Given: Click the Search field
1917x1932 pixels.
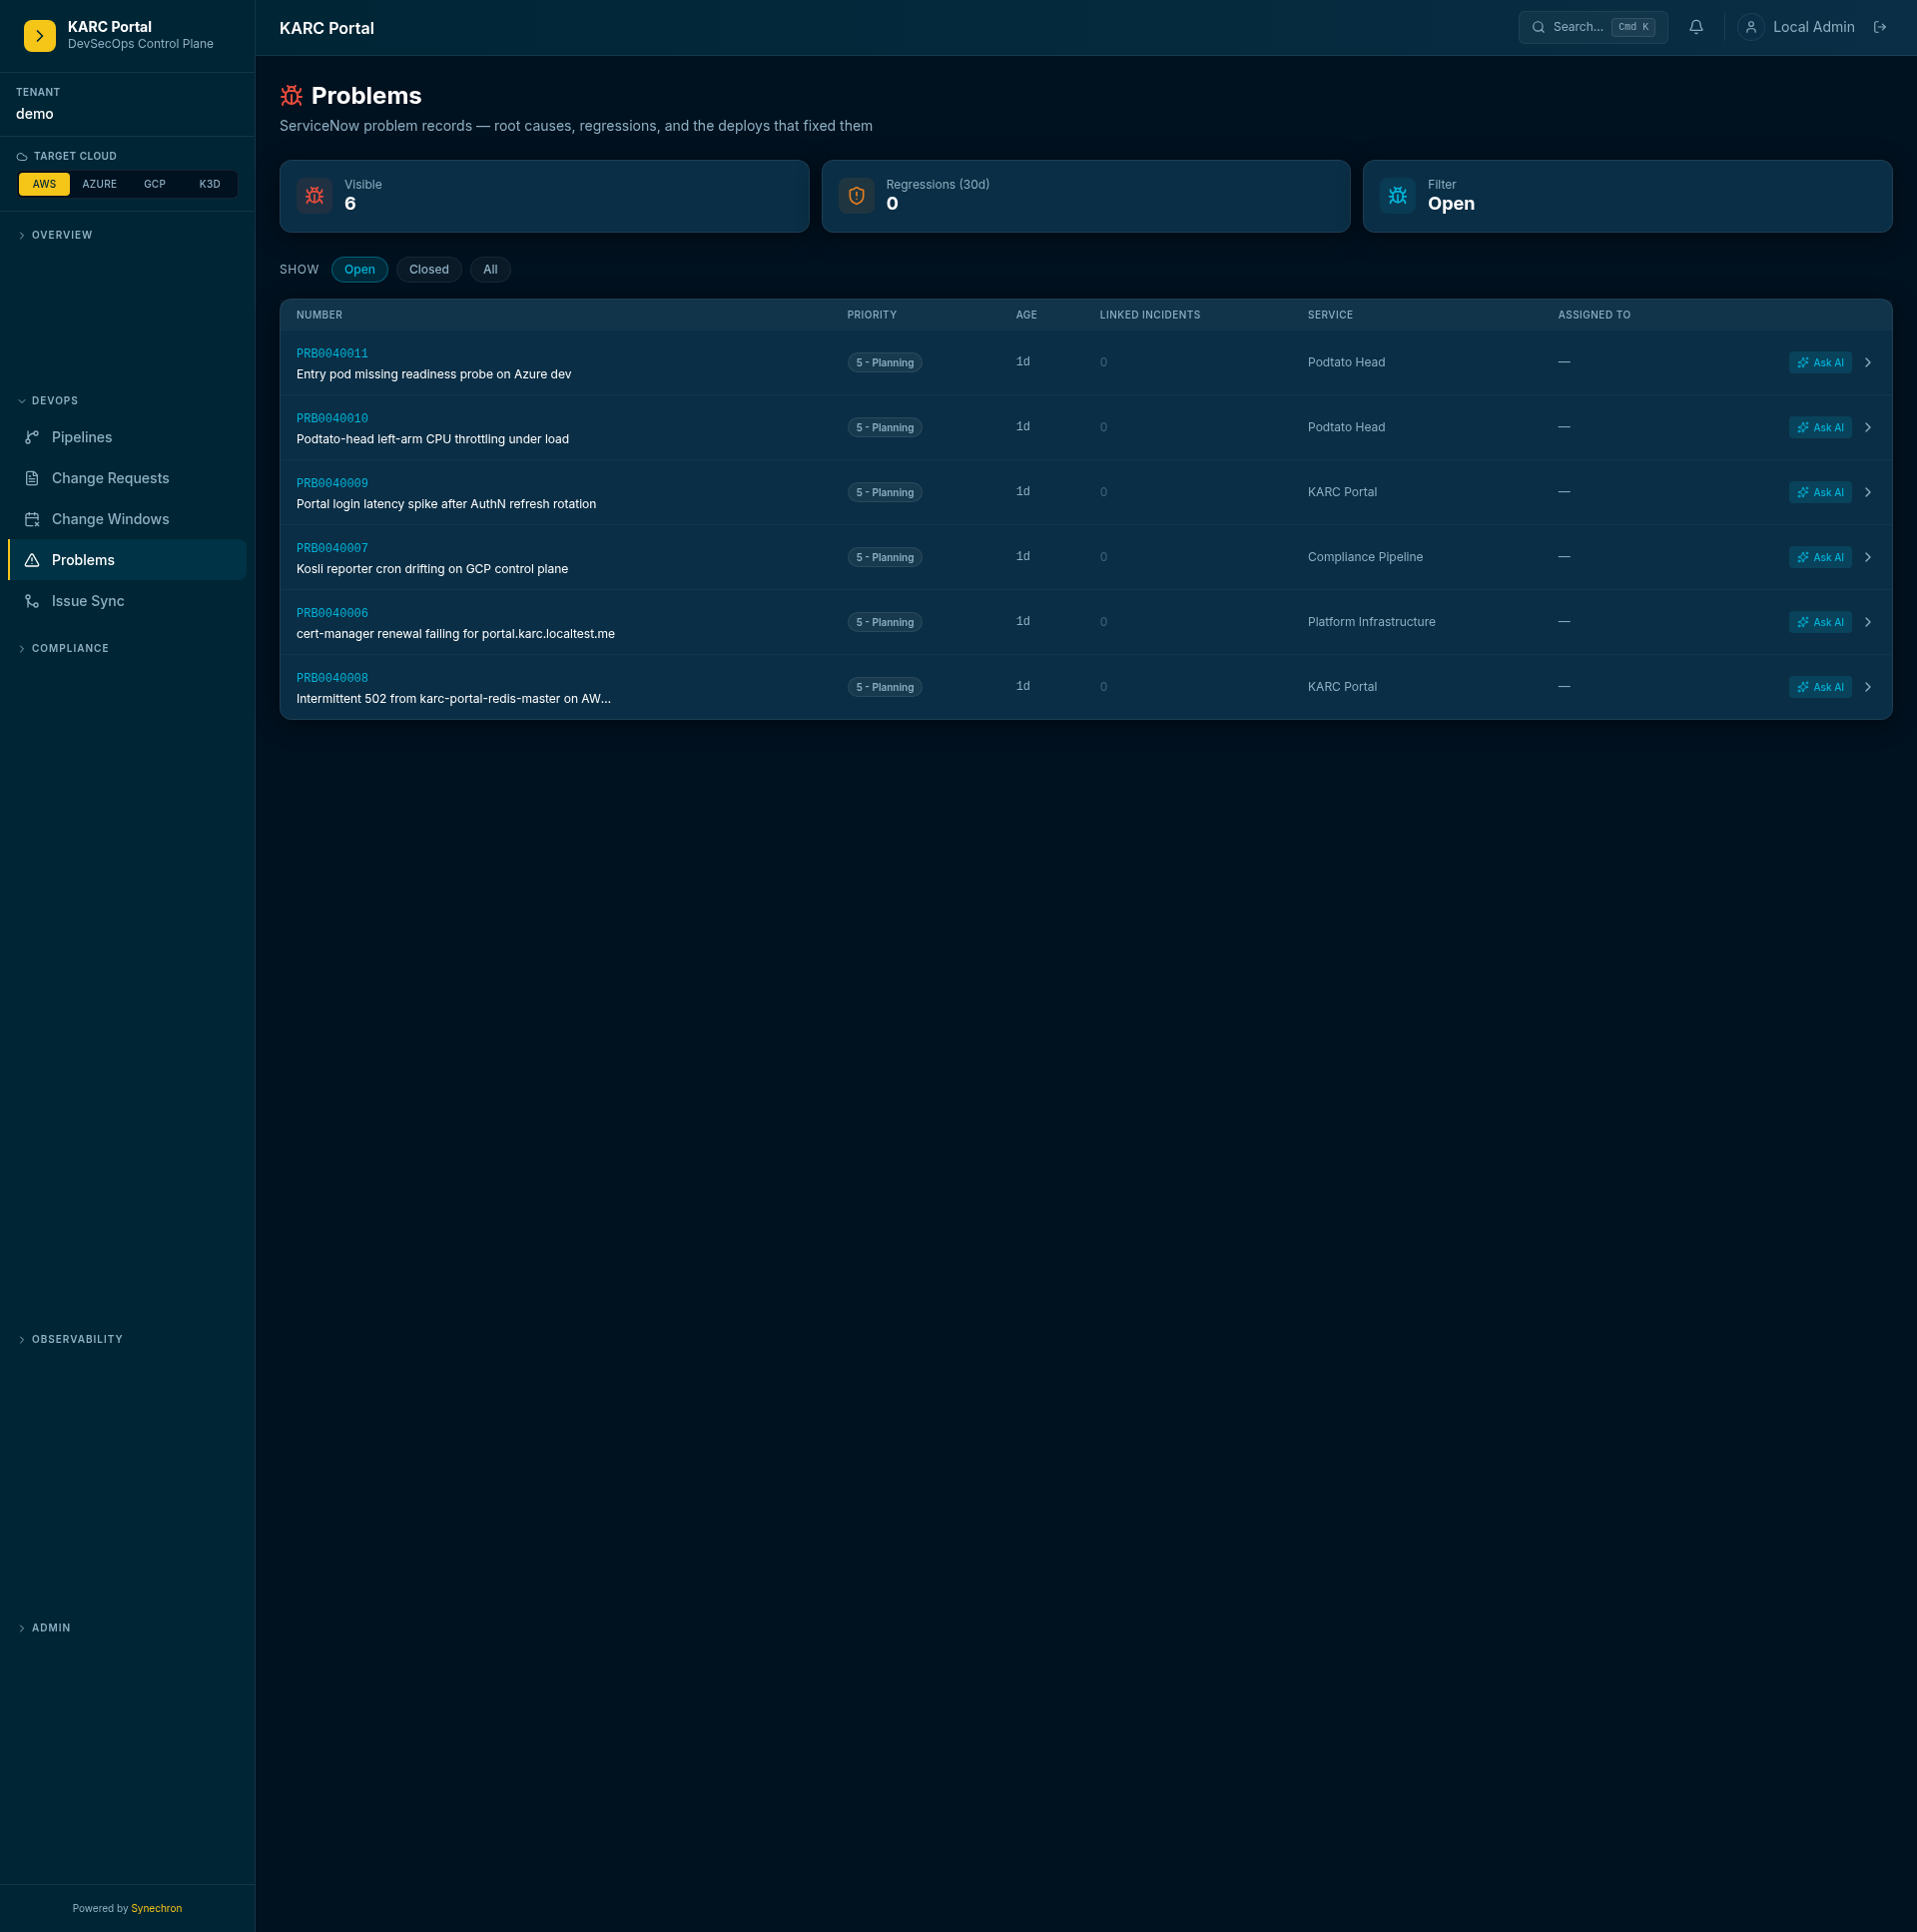Looking at the screenshot, I should [x=1592, y=28].
